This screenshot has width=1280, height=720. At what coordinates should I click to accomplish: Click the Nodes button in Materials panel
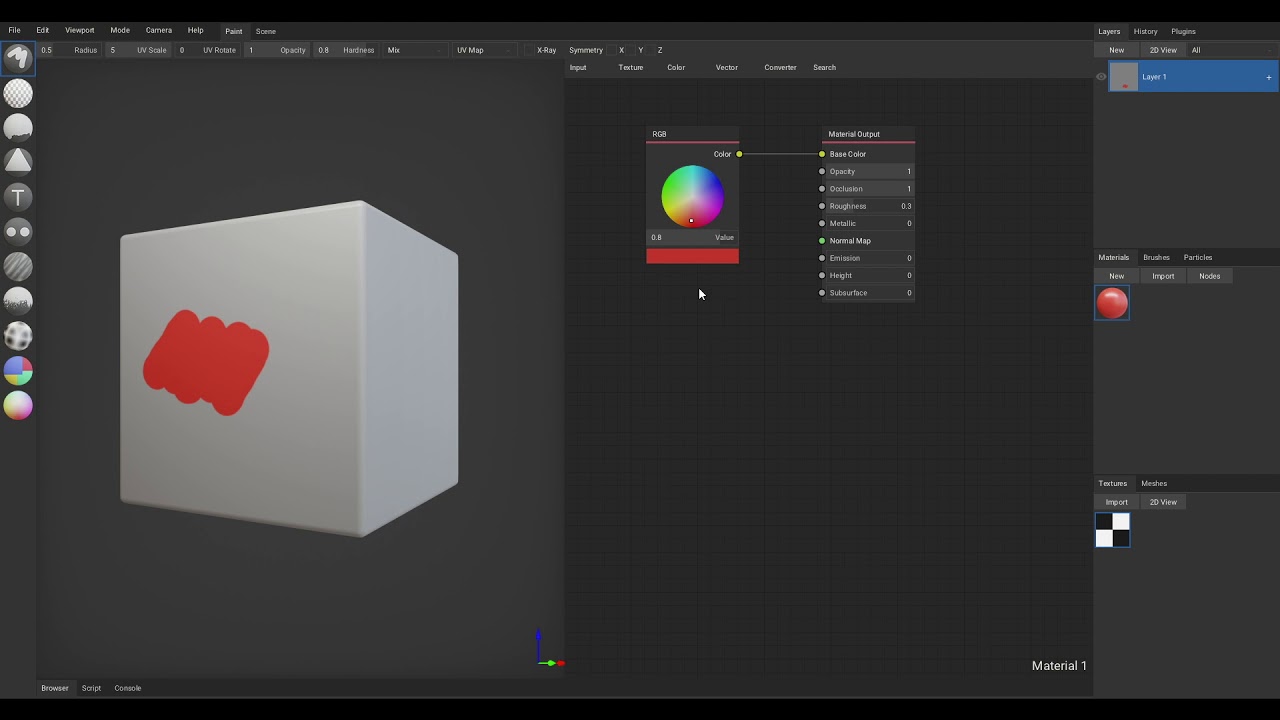[1209, 276]
